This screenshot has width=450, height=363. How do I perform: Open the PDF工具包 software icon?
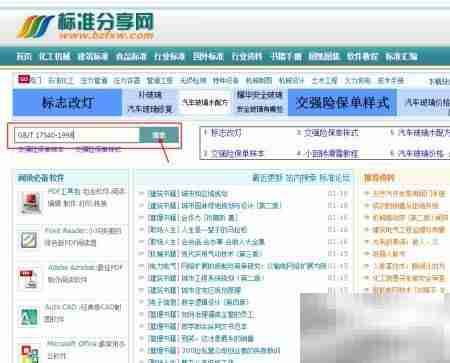30,203
